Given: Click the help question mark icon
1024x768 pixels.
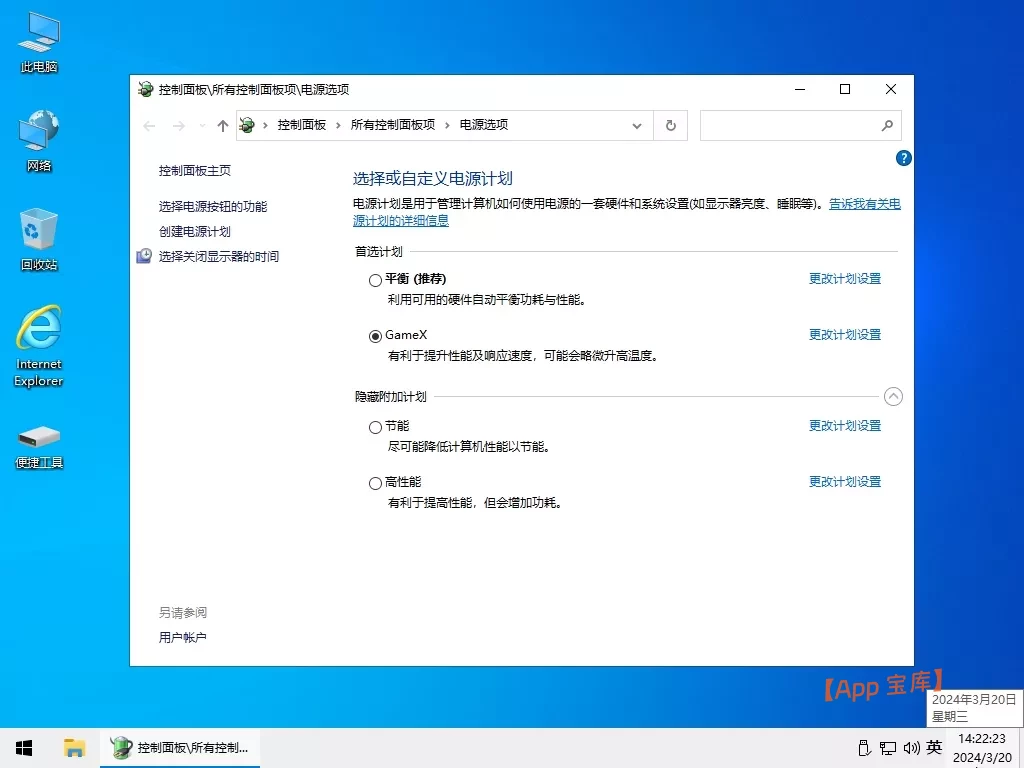Looking at the screenshot, I should click(x=903, y=157).
